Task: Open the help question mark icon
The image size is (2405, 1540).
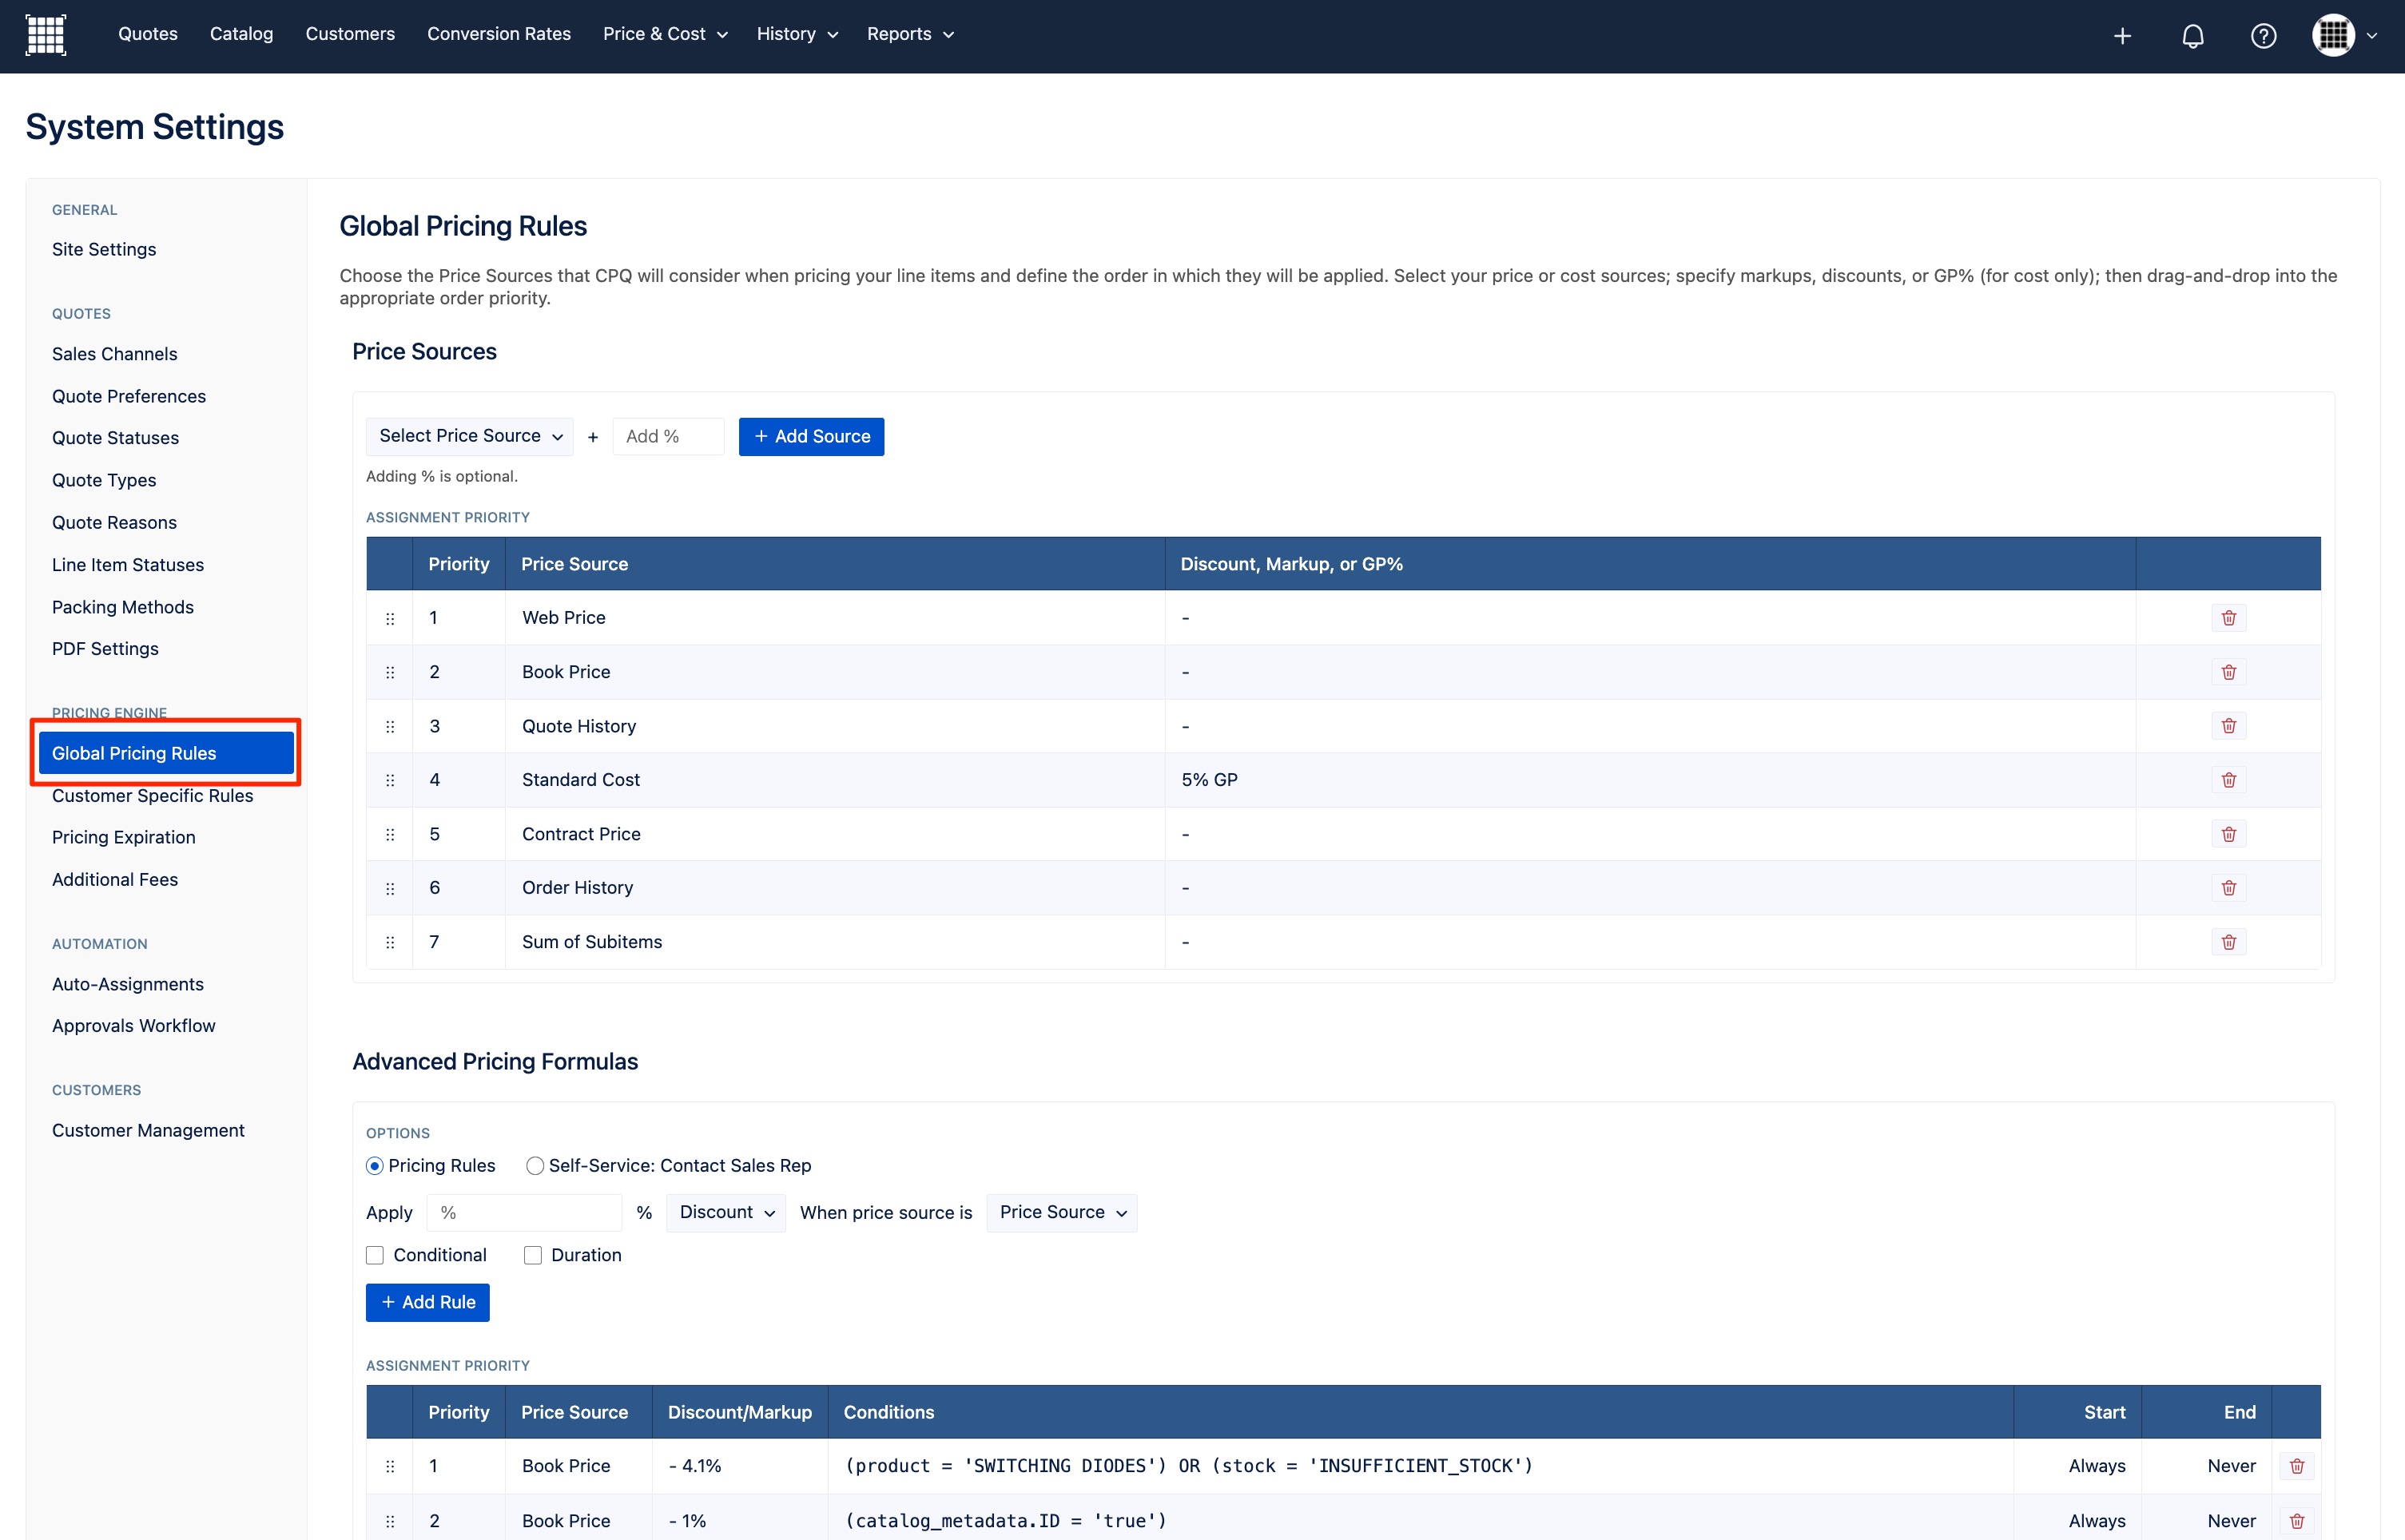Action: coord(2264,36)
